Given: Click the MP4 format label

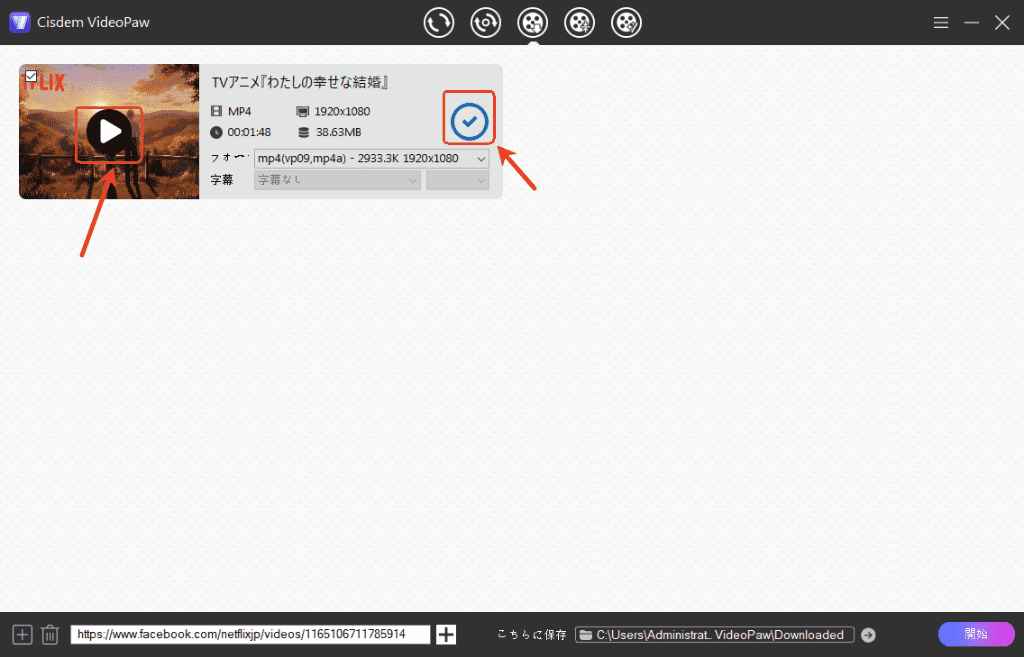Looking at the screenshot, I should tap(240, 112).
